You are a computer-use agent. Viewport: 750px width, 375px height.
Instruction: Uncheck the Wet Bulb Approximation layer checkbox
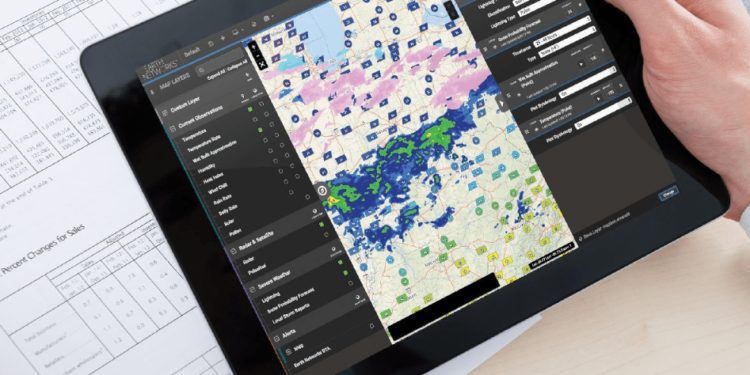[260, 130]
